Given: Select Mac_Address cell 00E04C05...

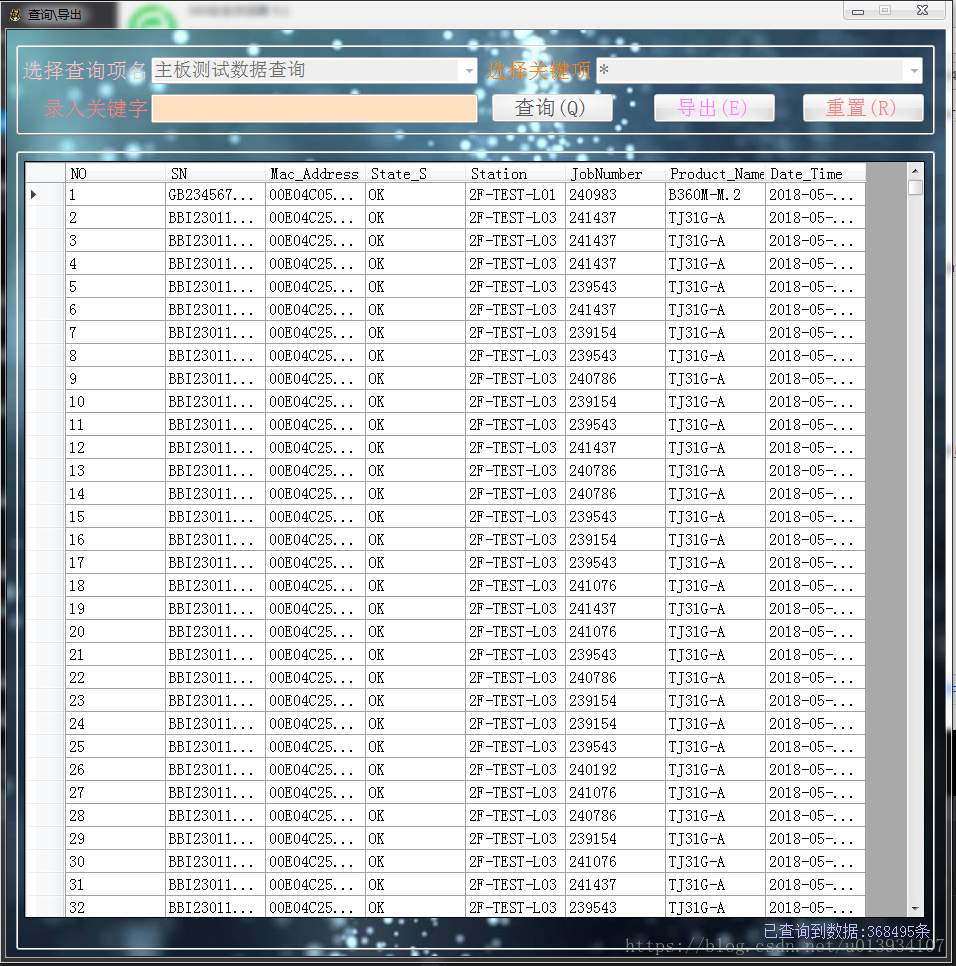Looking at the screenshot, I should pyautogui.click(x=315, y=195).
